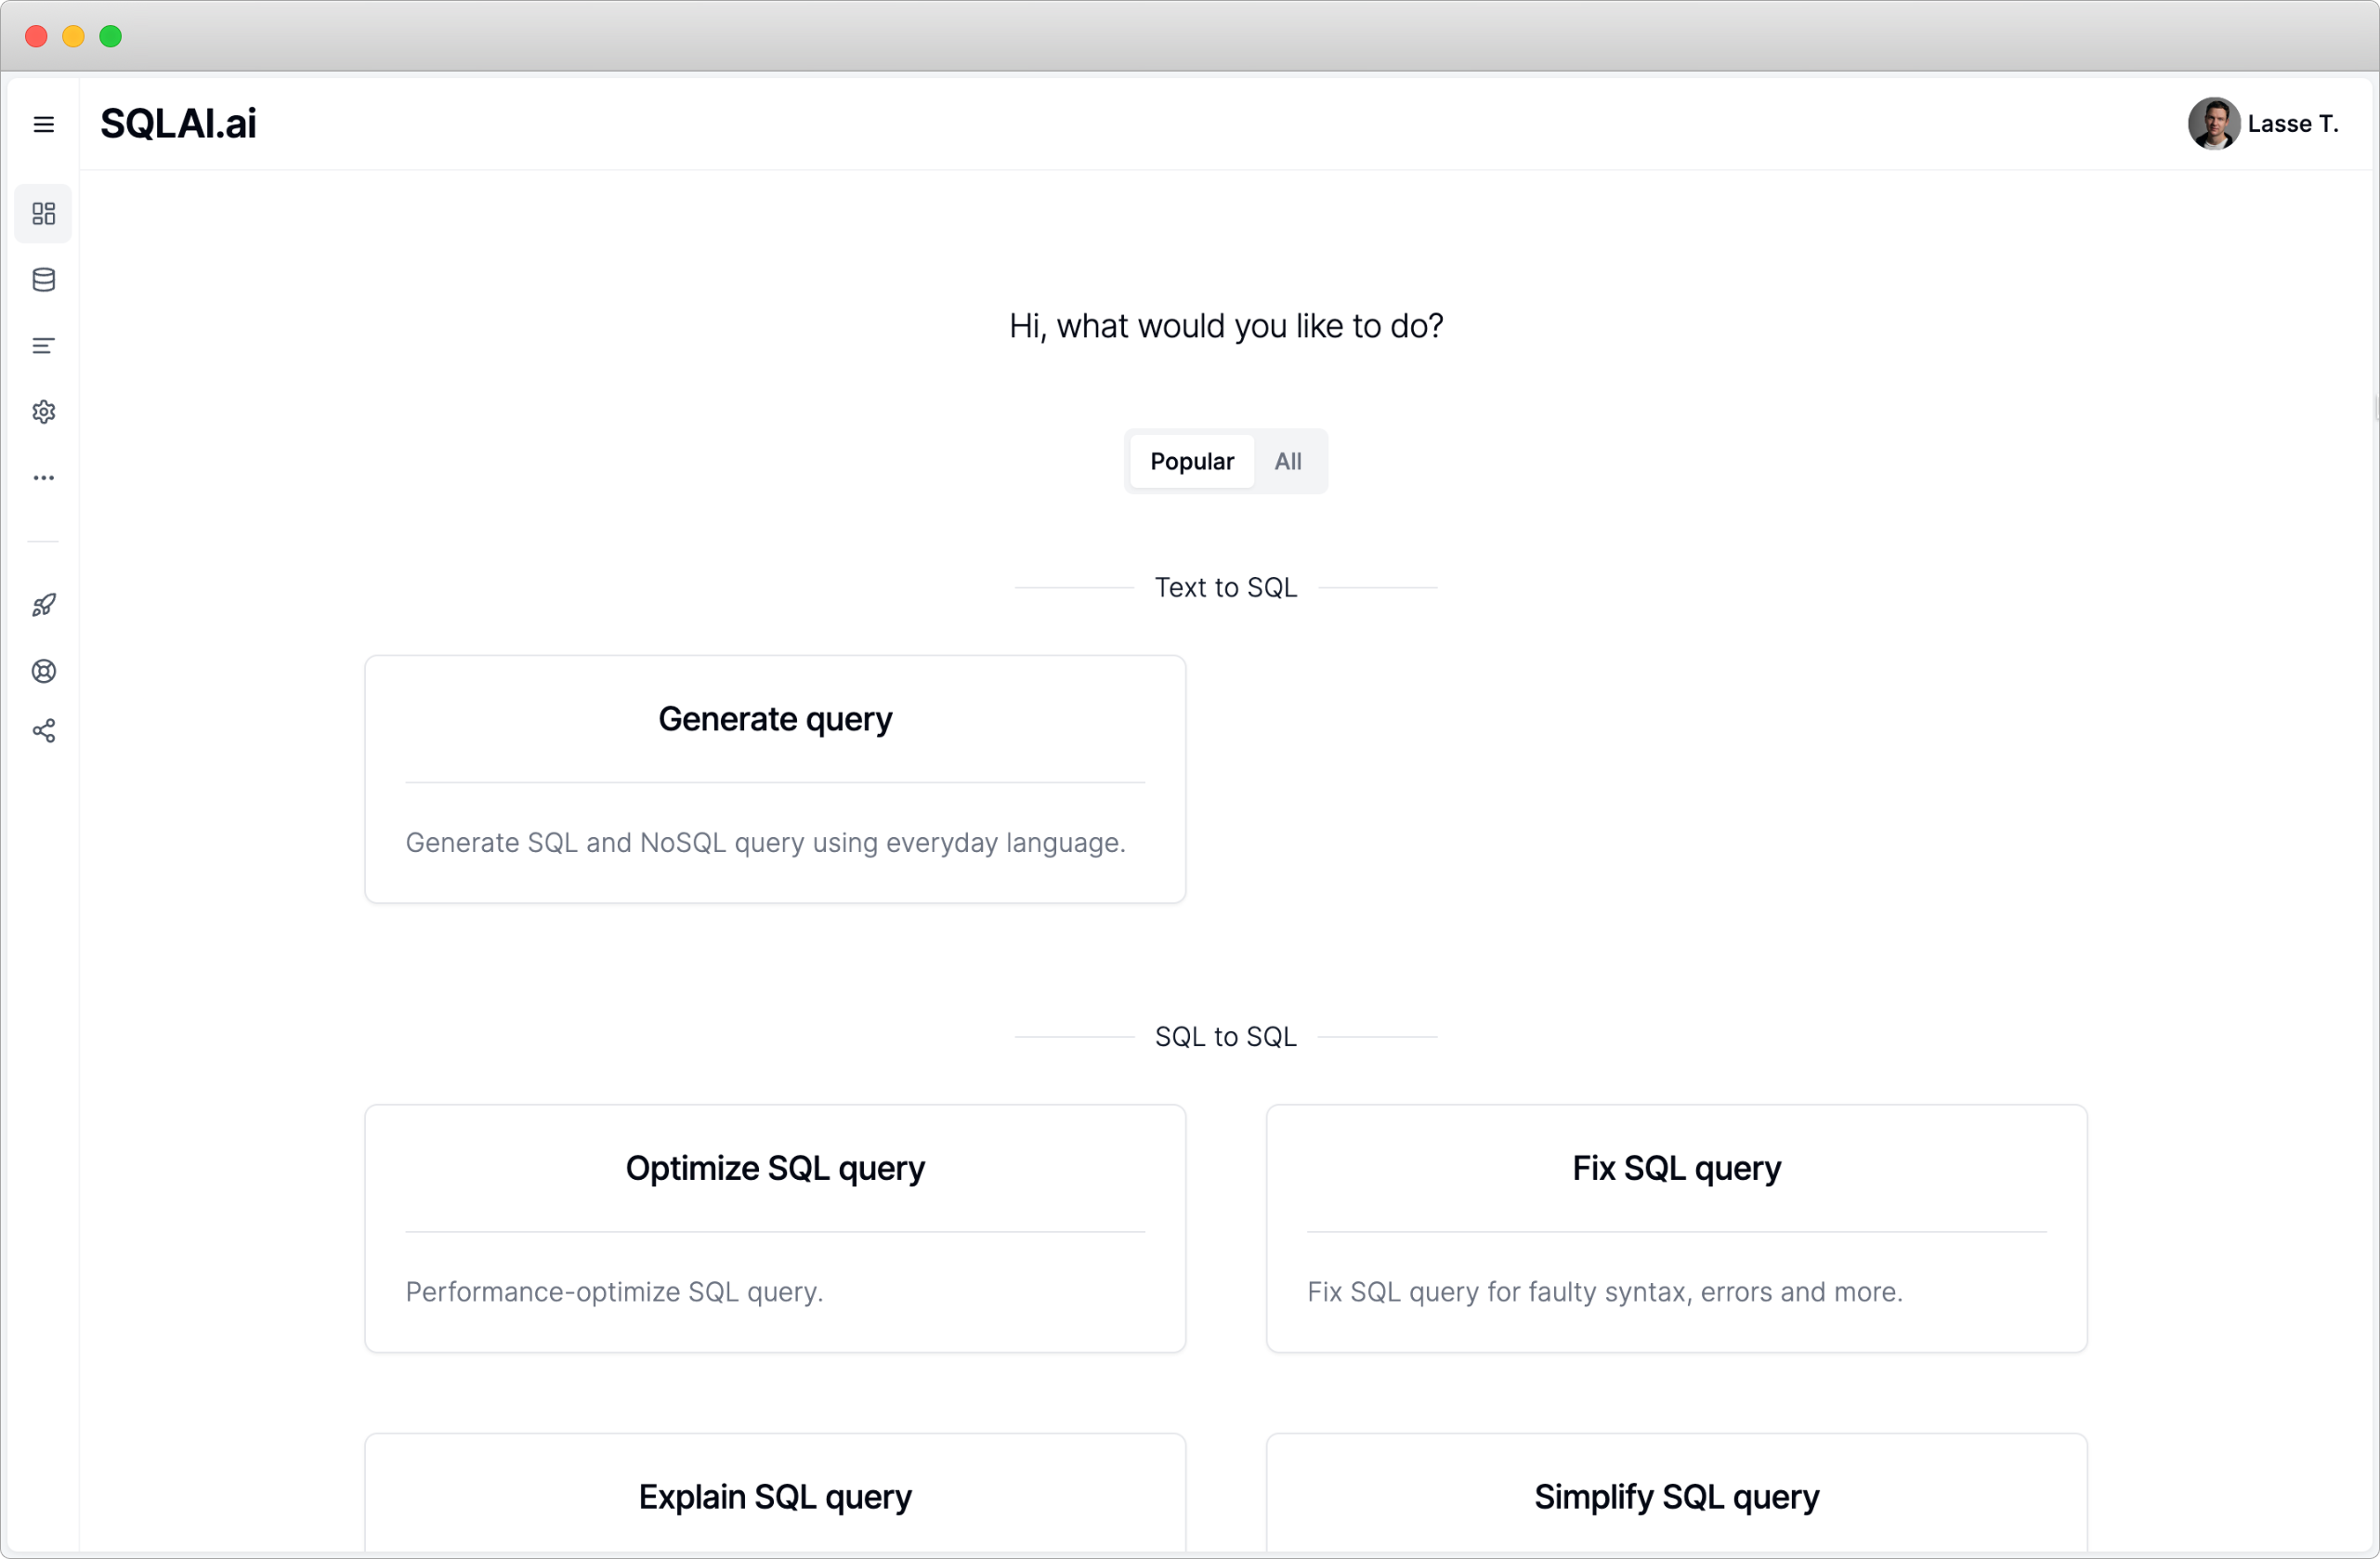Screen dimensions: 2380x1559
Task: Click Lasse T. profile avatar
Action: tap(2213, 124)
